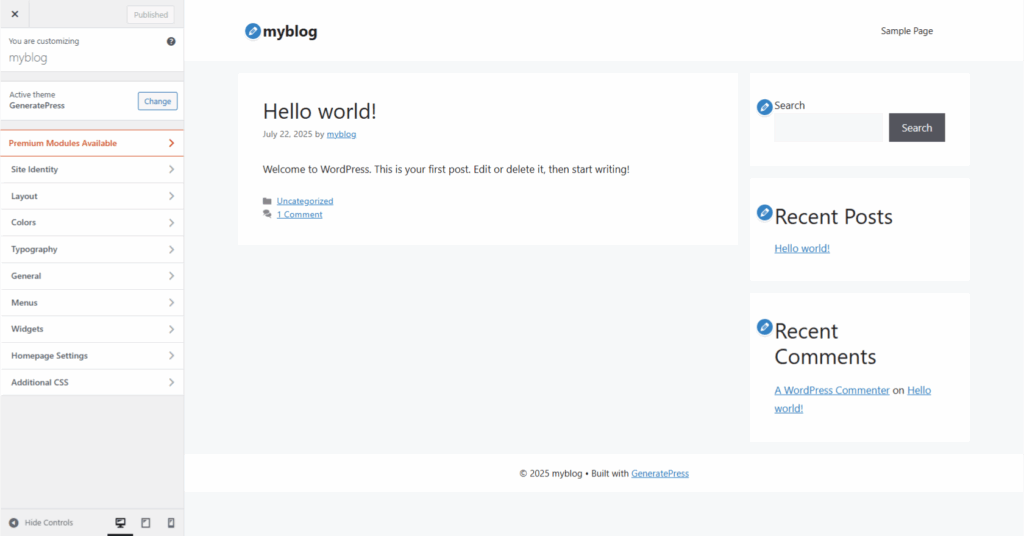This screenshot has height=536, width=1024.
Task: Click the Published button
Action: pyautogui.click(x=151, y=14)
